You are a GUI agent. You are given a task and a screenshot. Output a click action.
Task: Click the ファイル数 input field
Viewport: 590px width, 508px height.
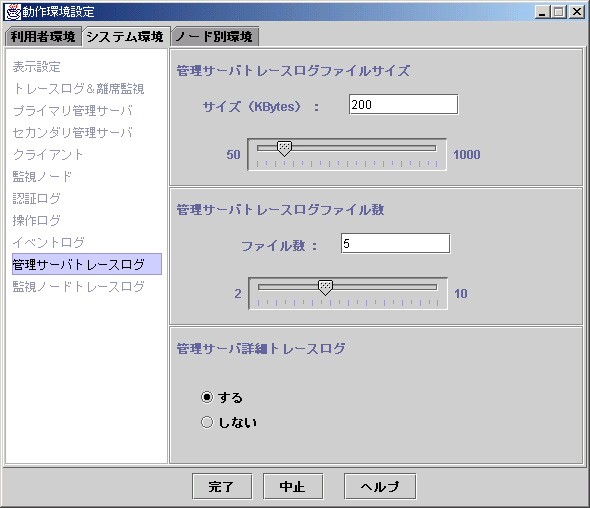395,243
